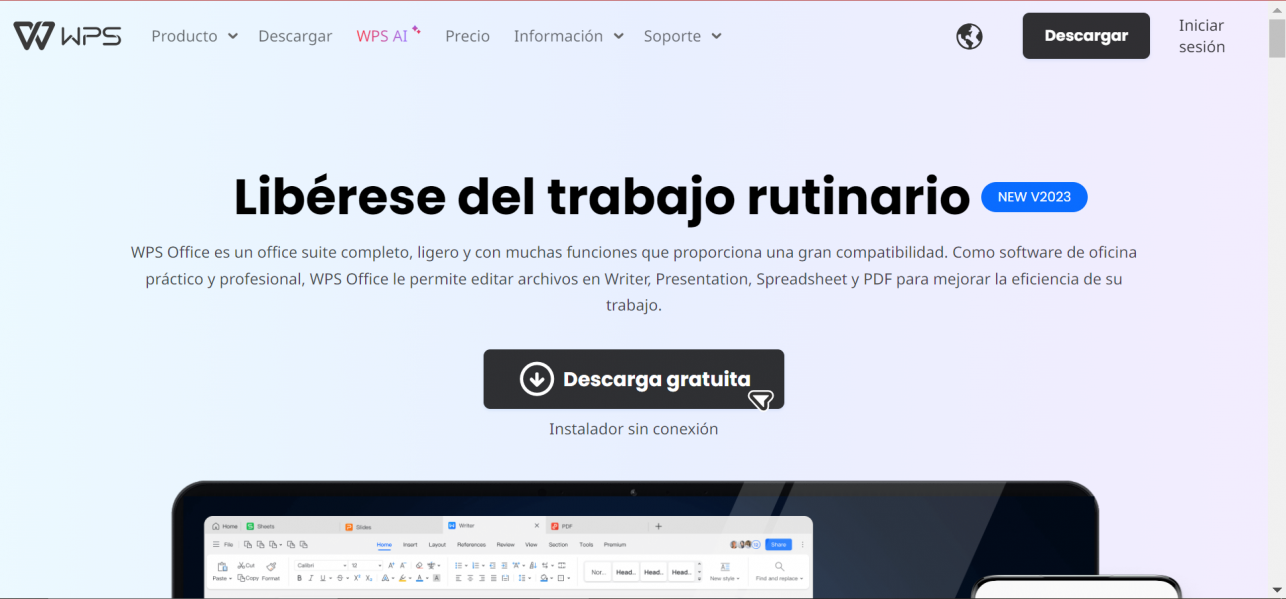
Task: Click the Bold formatting icon
Action: click(x=298, y=577)
